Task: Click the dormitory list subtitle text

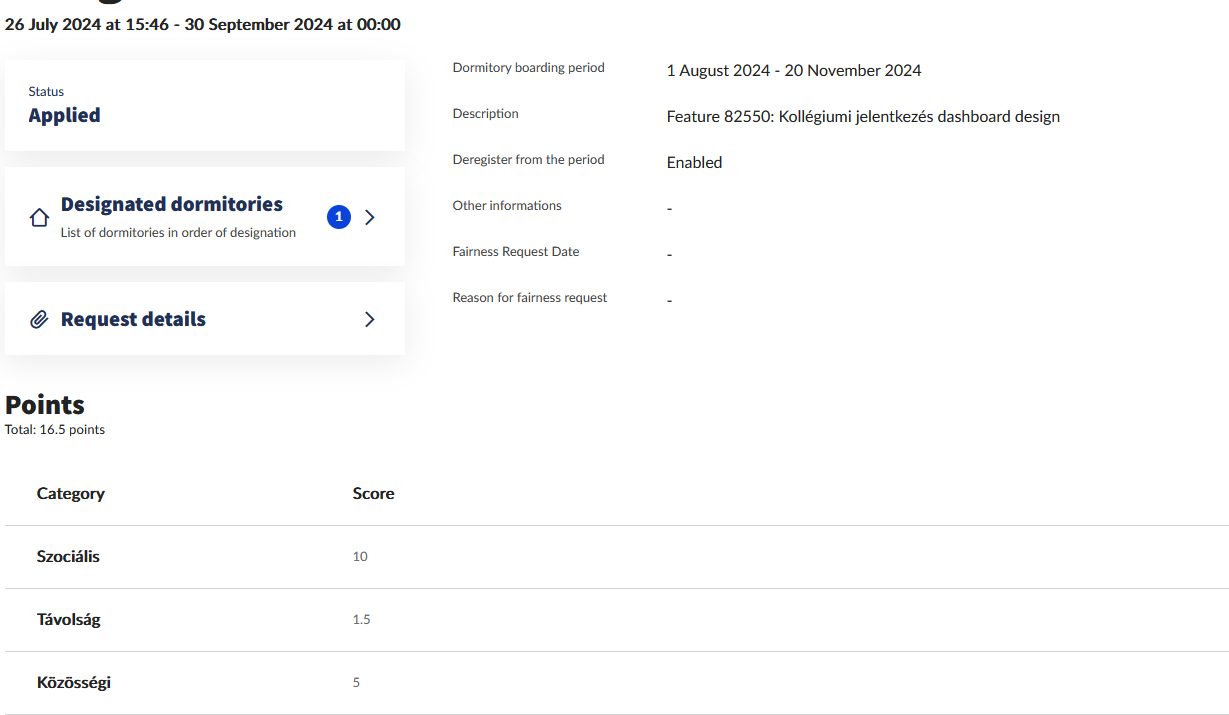Action: pyautogui.click(x=178, y=233)
